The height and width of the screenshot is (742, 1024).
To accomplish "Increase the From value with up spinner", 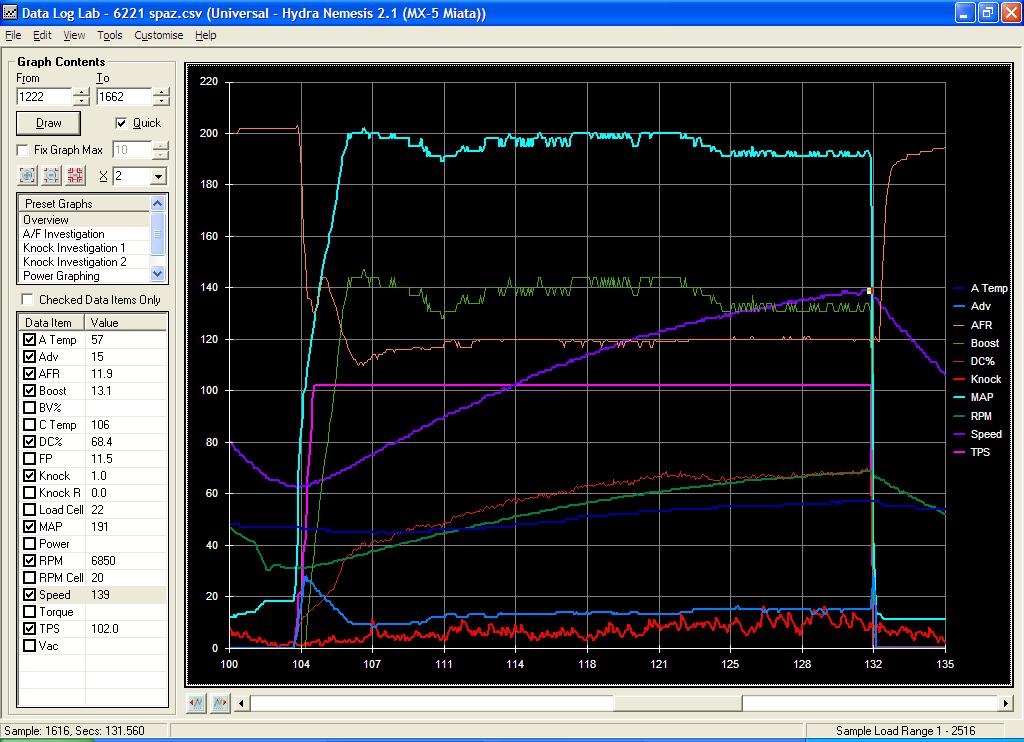I will (x=81, y=92).
